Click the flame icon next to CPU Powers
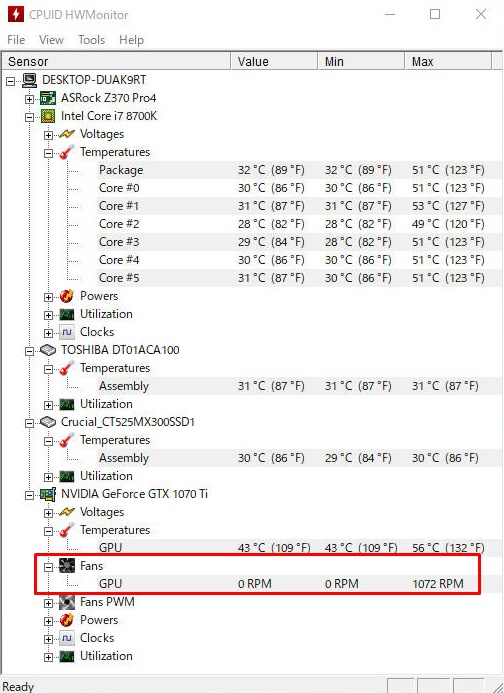The height and width of the screenshot is (693, 504). click(x=67, y=296)
